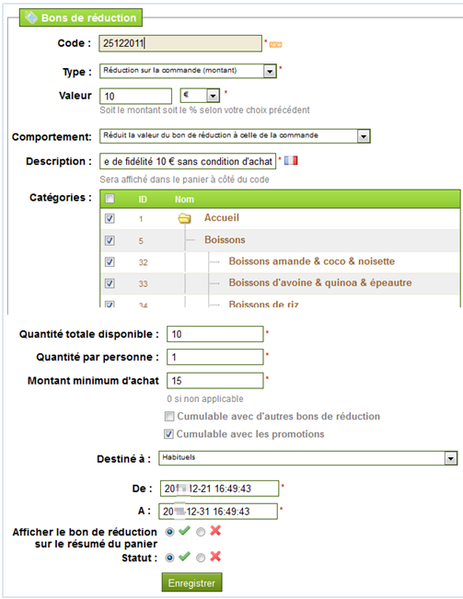Expand the Destiné à dropdown
463x599 pixels.
(x=450, y=458)
